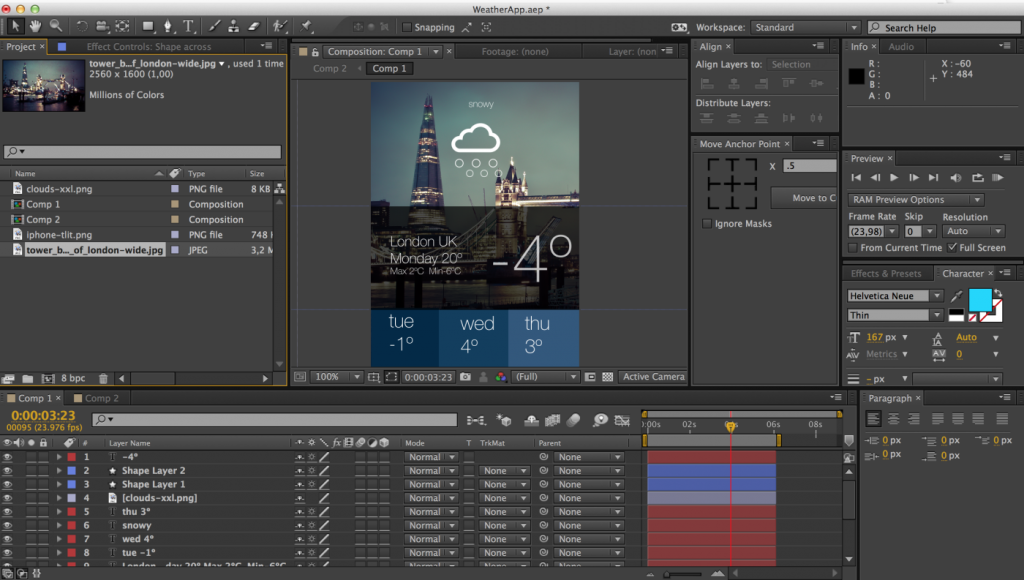1024x580 pixels.
Task: Choose the Hand tool
Action: pyautogui.click(x=35, y=25)
